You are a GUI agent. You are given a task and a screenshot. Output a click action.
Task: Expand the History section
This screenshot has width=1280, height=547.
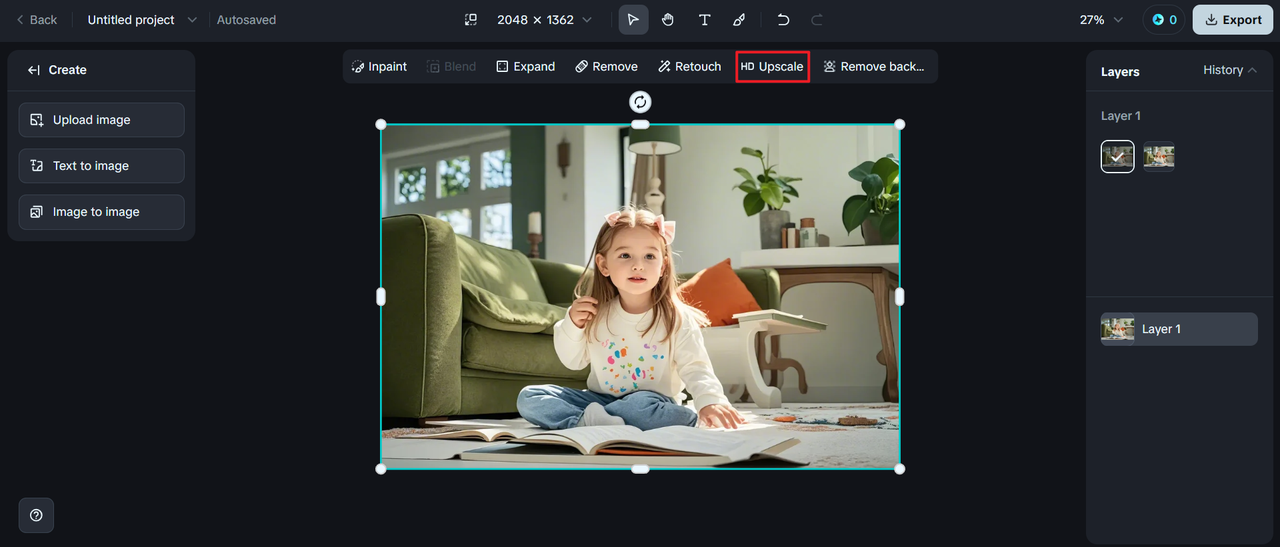click(1230, 70)
